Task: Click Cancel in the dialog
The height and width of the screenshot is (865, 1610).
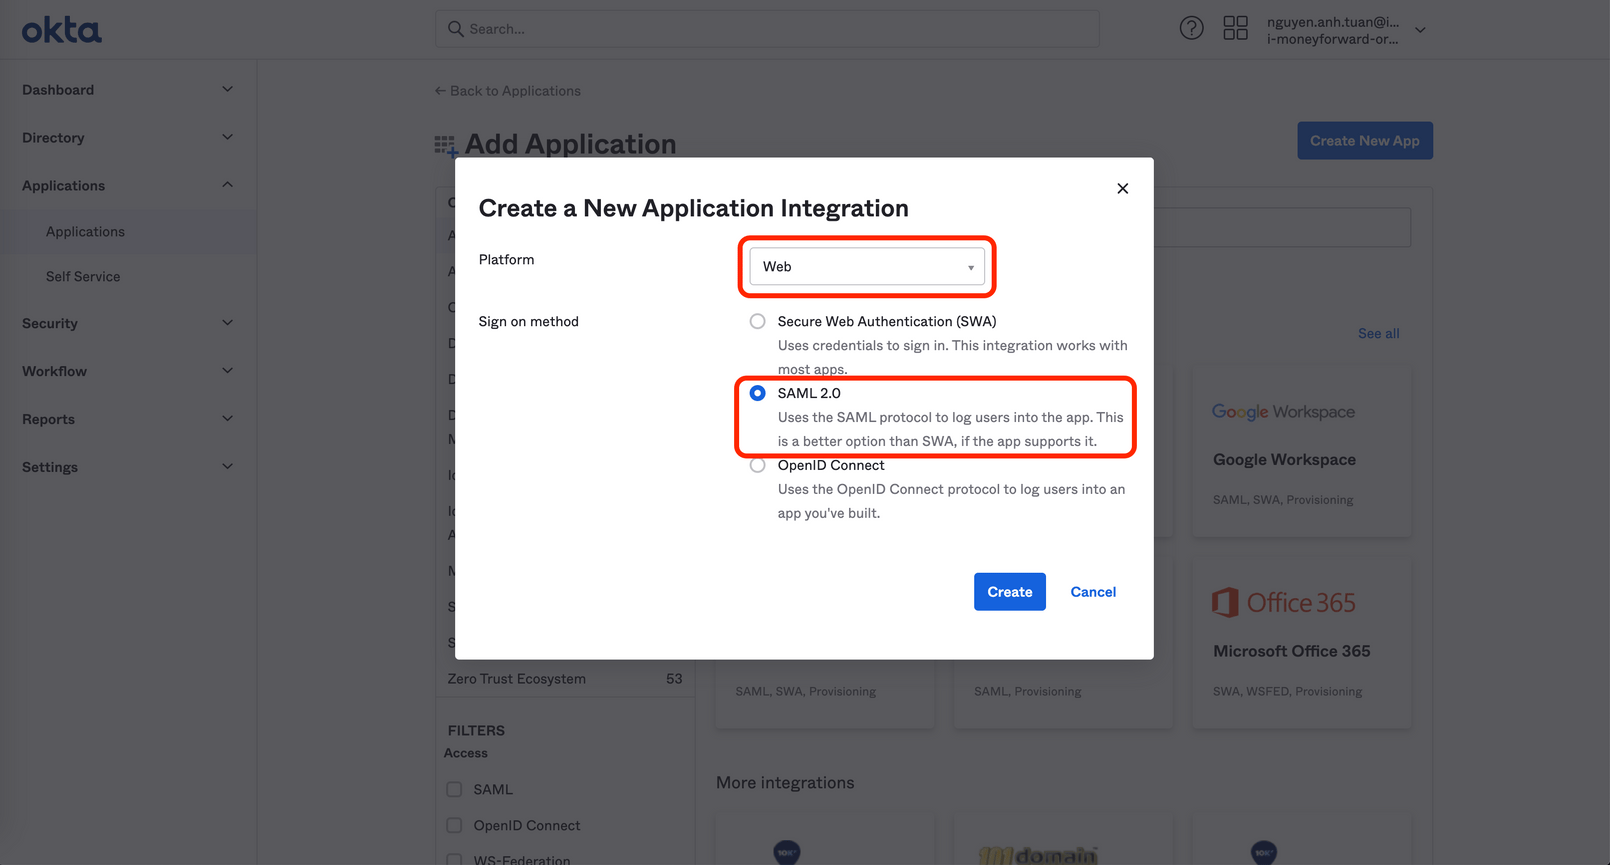Action: [1093, 592]
